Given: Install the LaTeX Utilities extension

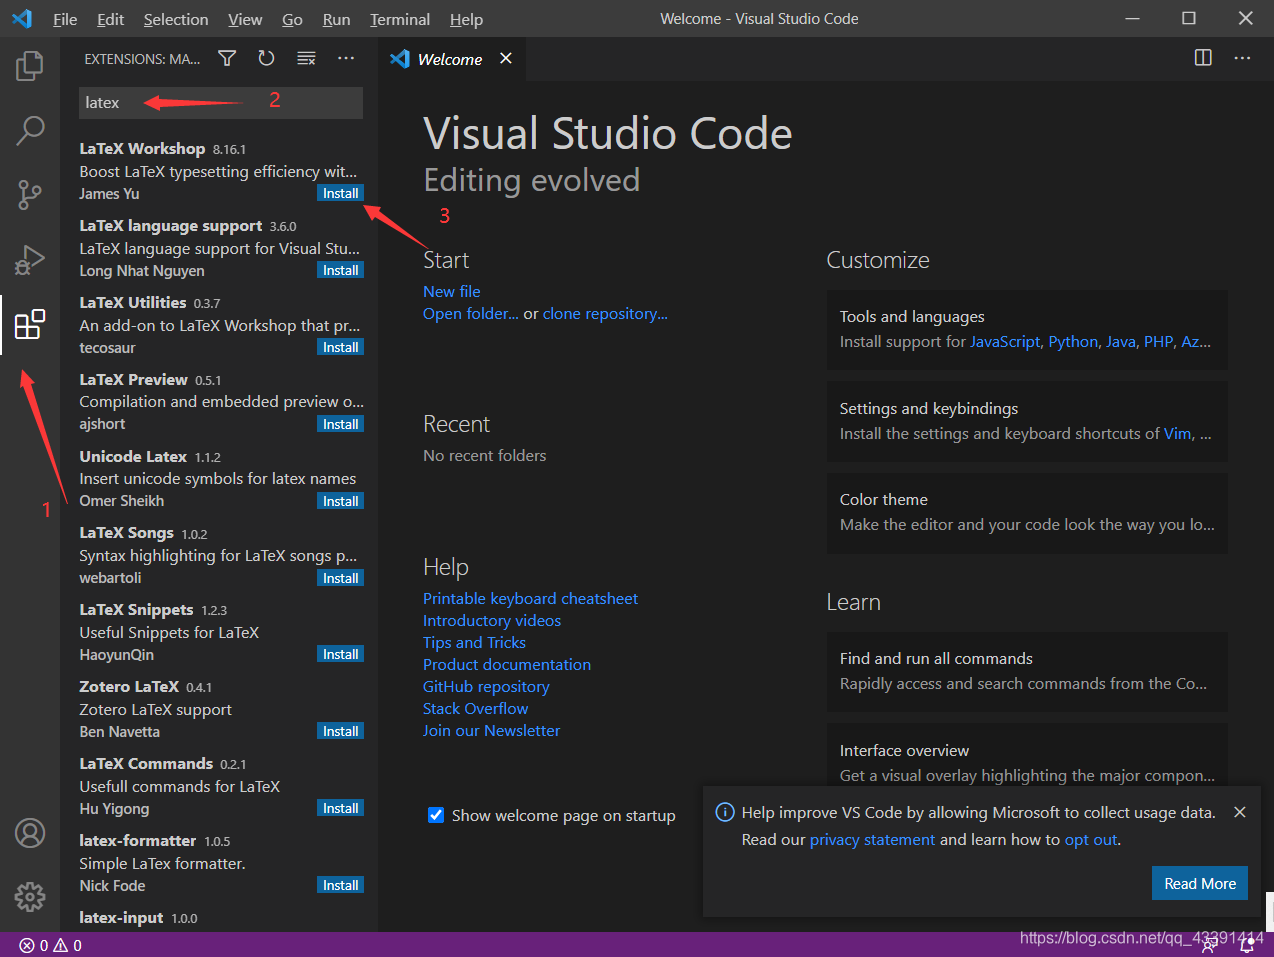Looking at the screenshot, I should click(340, 347).
